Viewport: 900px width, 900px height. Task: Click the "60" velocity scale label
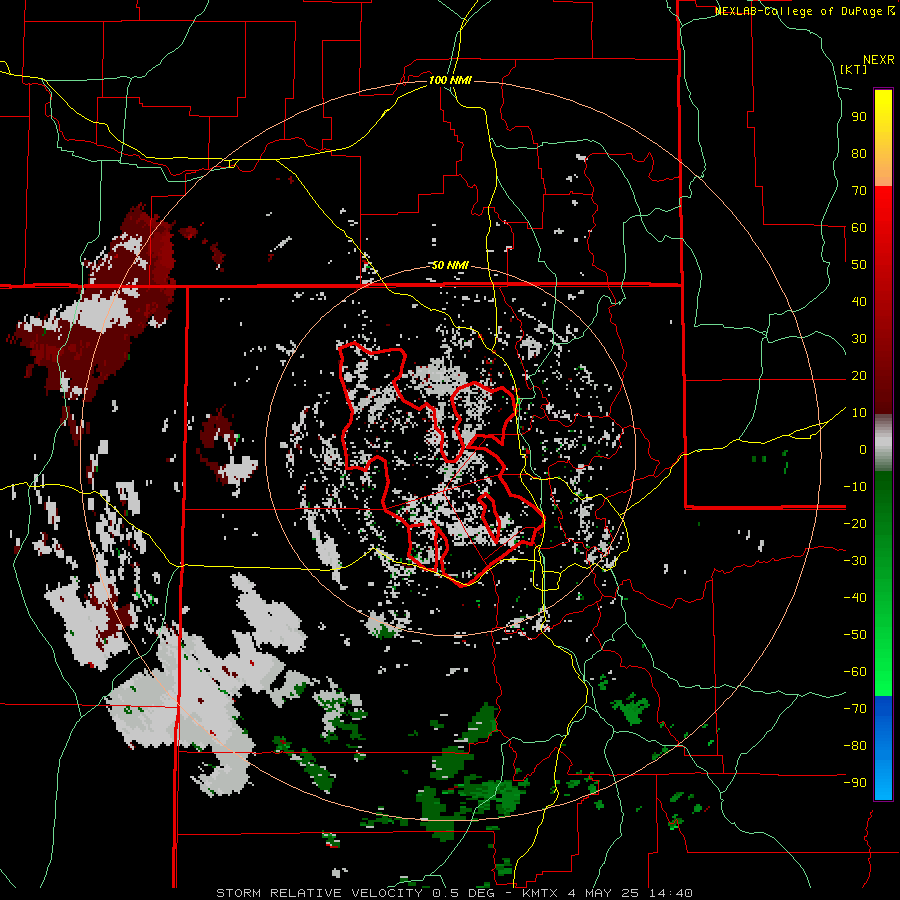click(x=859, y=228)
